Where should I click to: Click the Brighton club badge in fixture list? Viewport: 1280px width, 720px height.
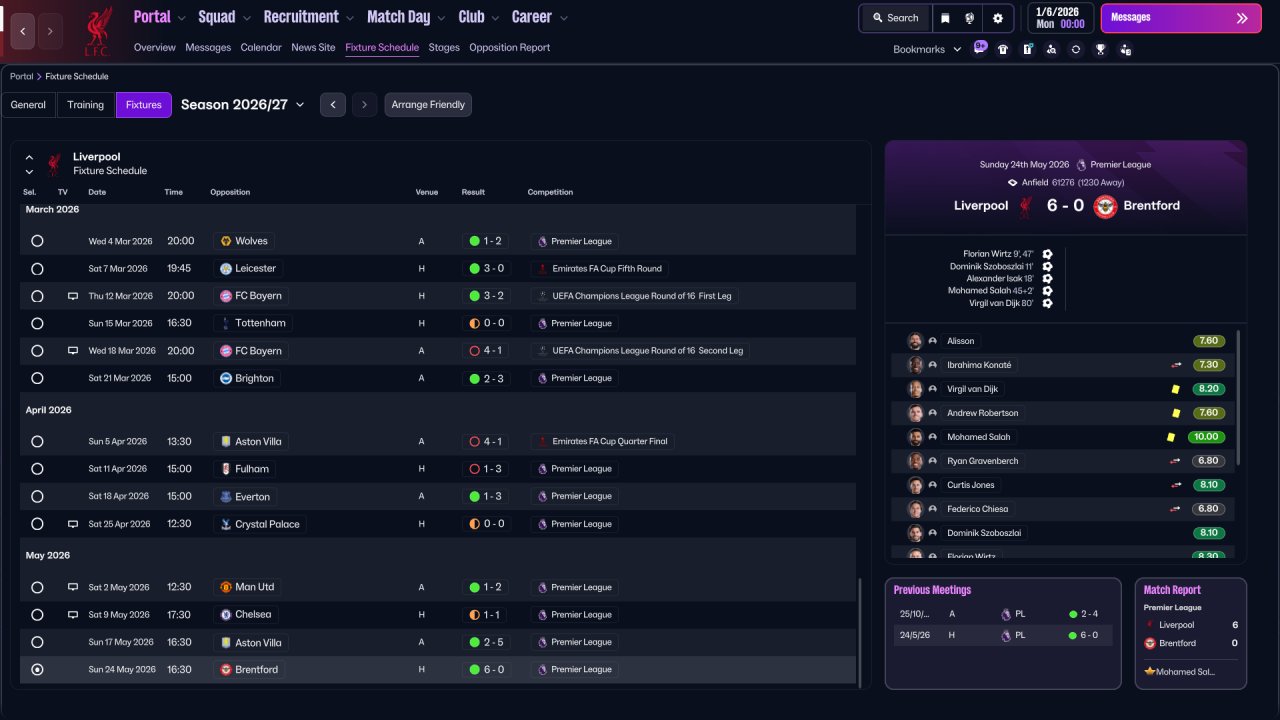[x=225, y=378]
